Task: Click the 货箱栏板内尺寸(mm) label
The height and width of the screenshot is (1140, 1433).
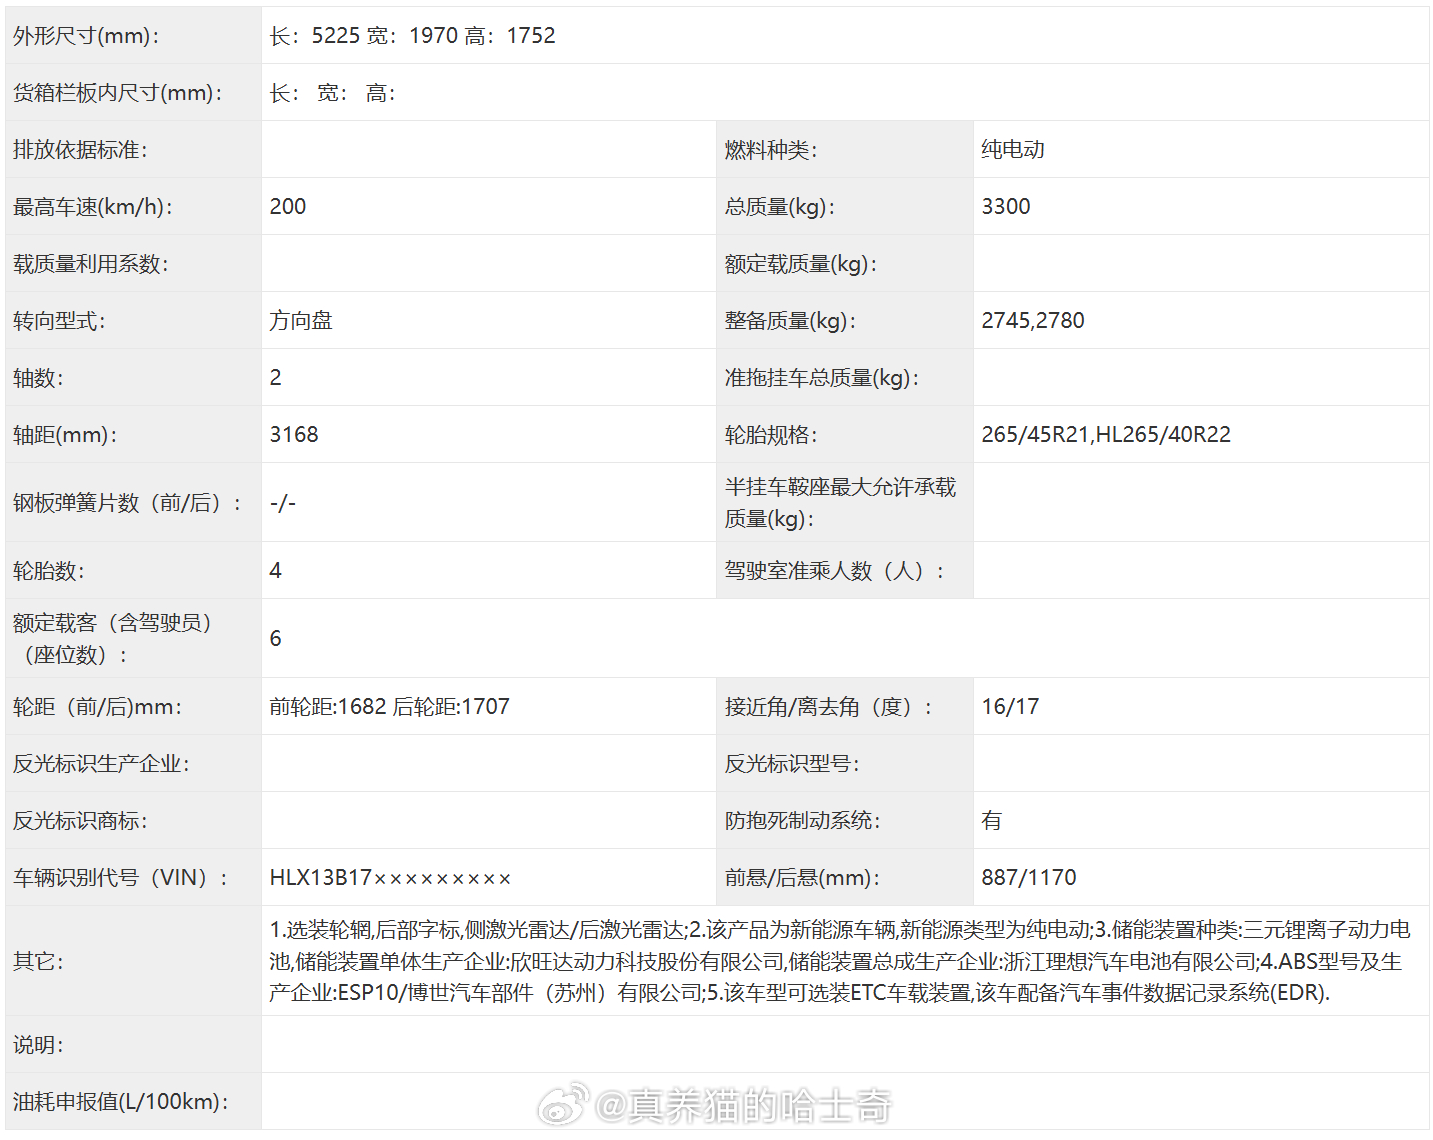Action: point(117,93)
